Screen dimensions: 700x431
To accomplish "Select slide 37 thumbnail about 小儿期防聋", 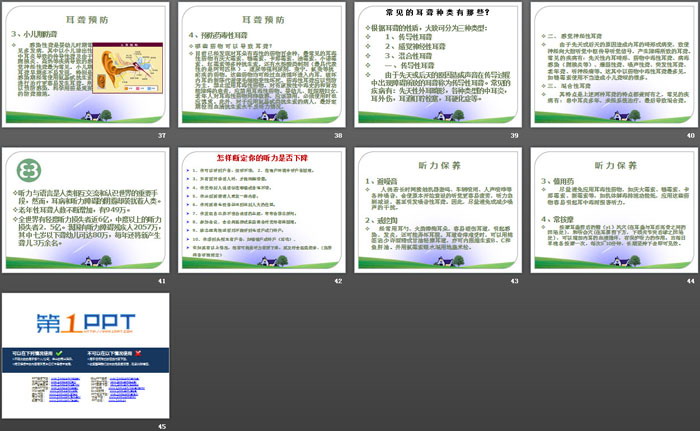I will click(86, 65).
